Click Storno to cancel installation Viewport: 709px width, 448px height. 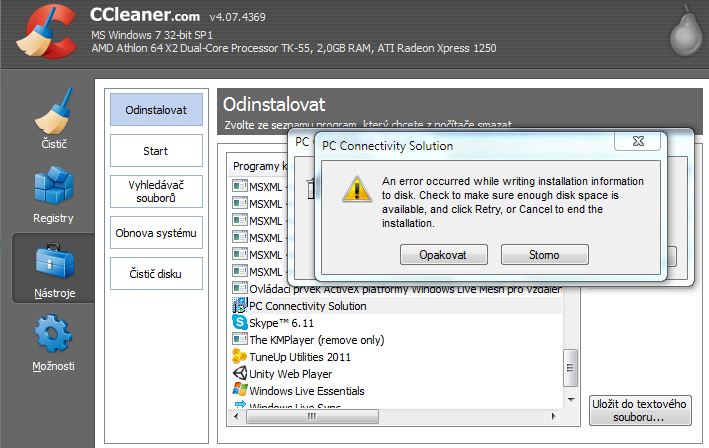544,255
